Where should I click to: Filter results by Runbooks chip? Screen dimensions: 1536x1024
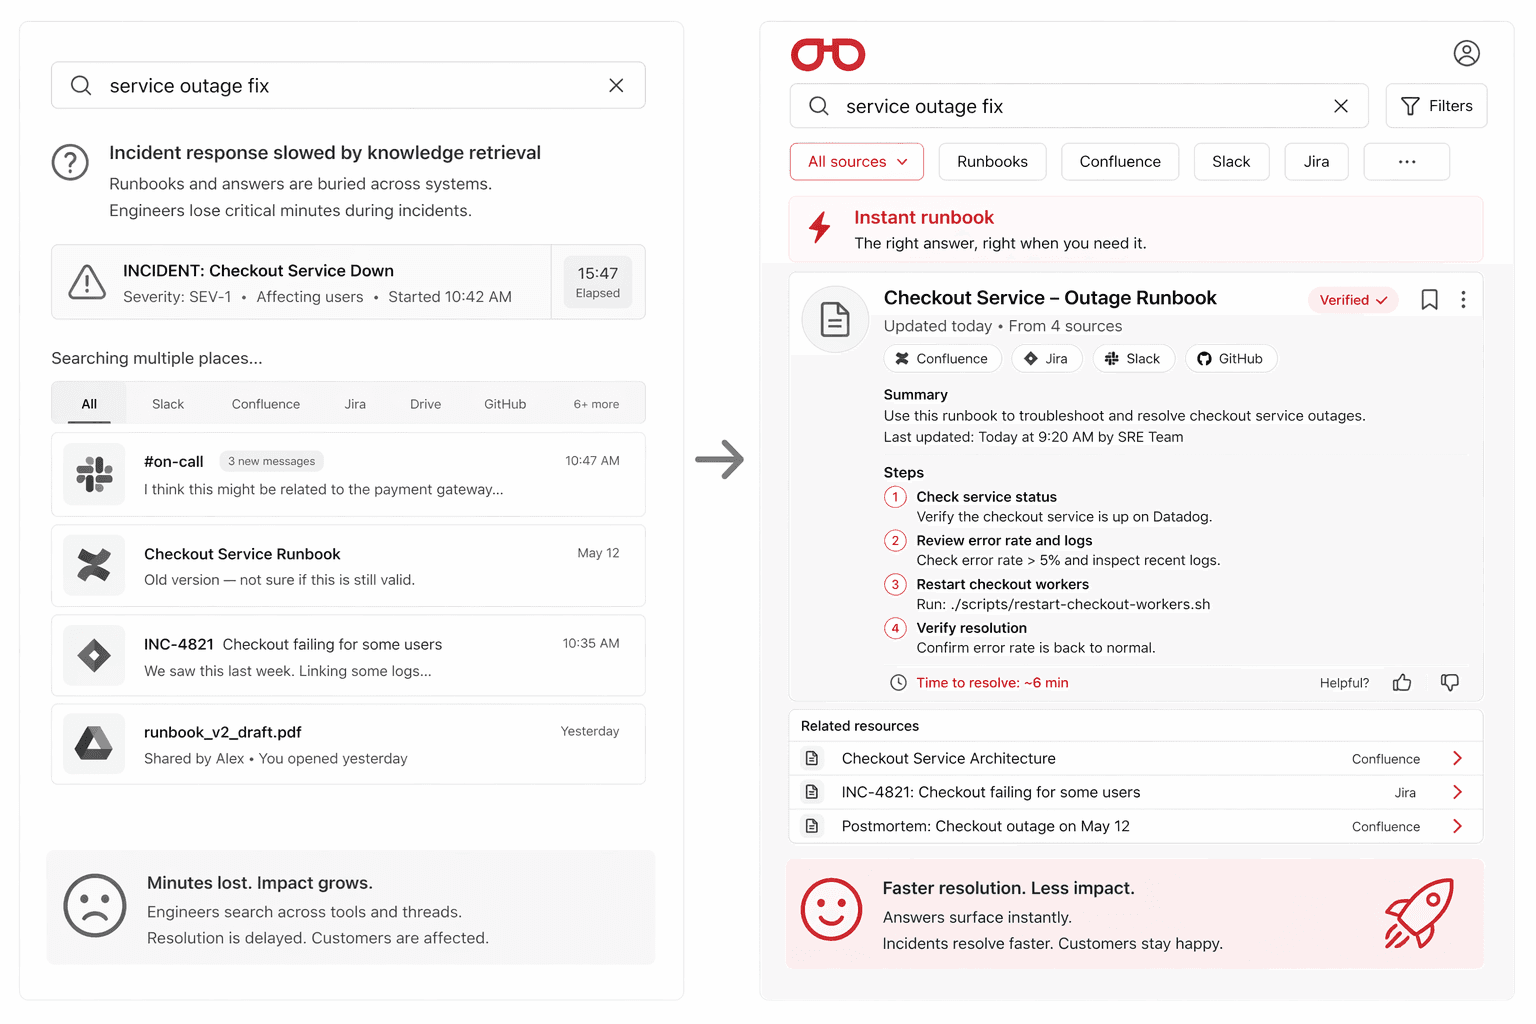click(992, 162)
